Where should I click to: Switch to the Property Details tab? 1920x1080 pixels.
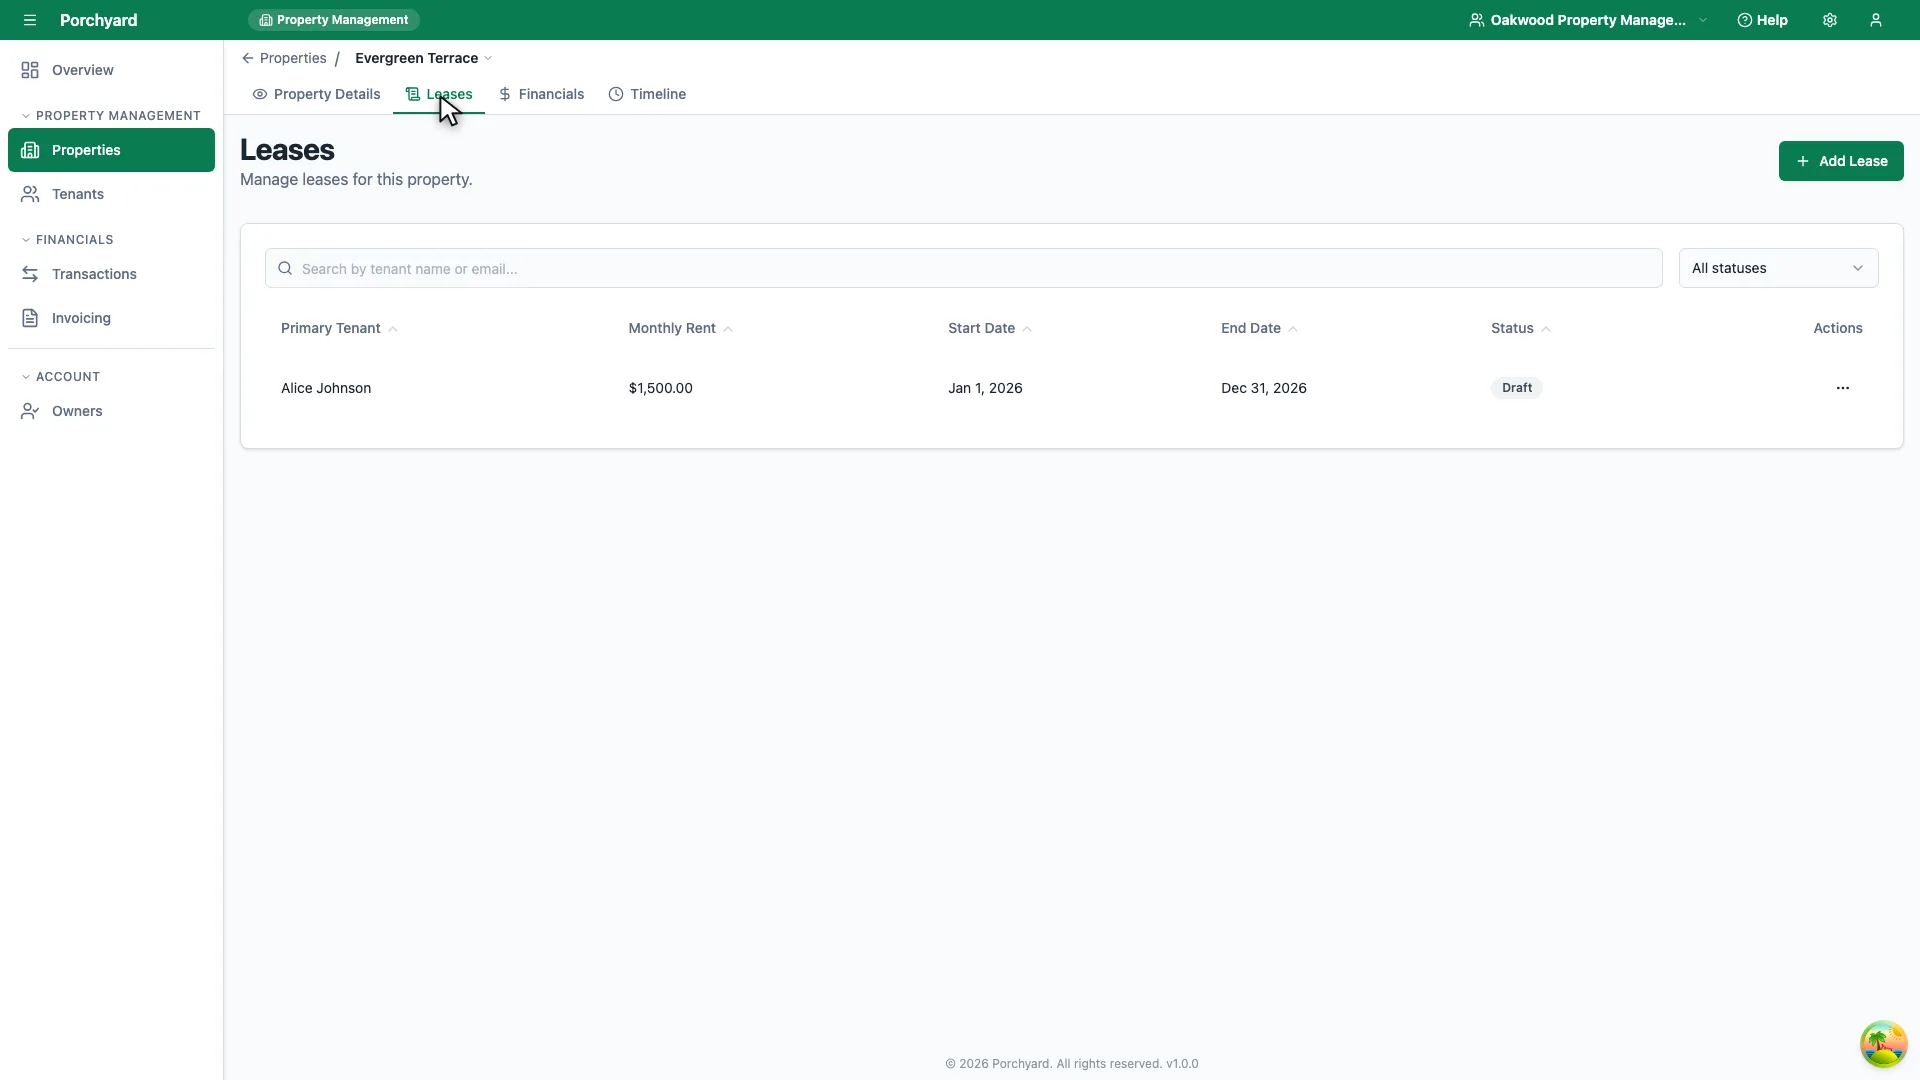pyautogui.click(x=316, y=94)
